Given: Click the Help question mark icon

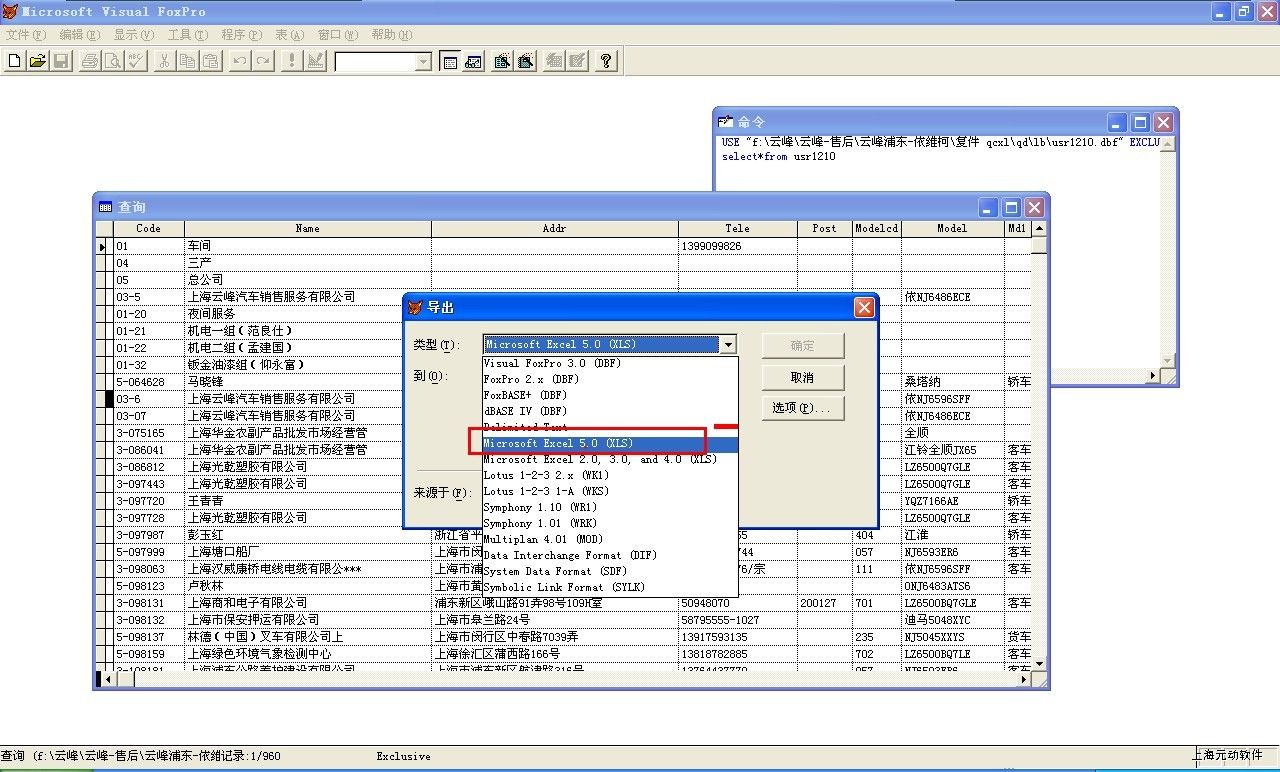Looking at the screenshot, I should tap(606, 61).
